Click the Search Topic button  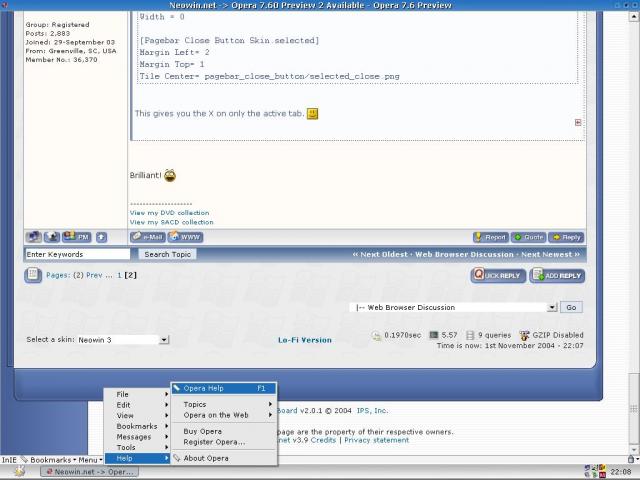[x=168, y=254]
